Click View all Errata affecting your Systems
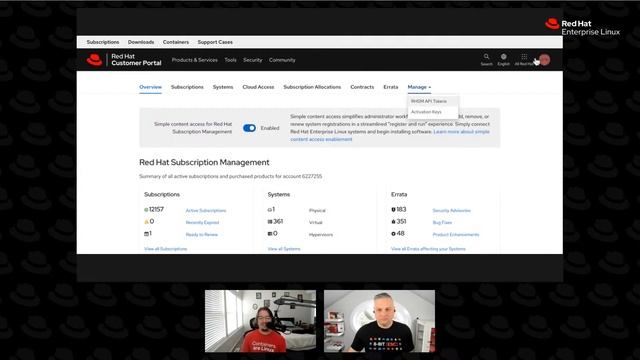 click(428, 249)
